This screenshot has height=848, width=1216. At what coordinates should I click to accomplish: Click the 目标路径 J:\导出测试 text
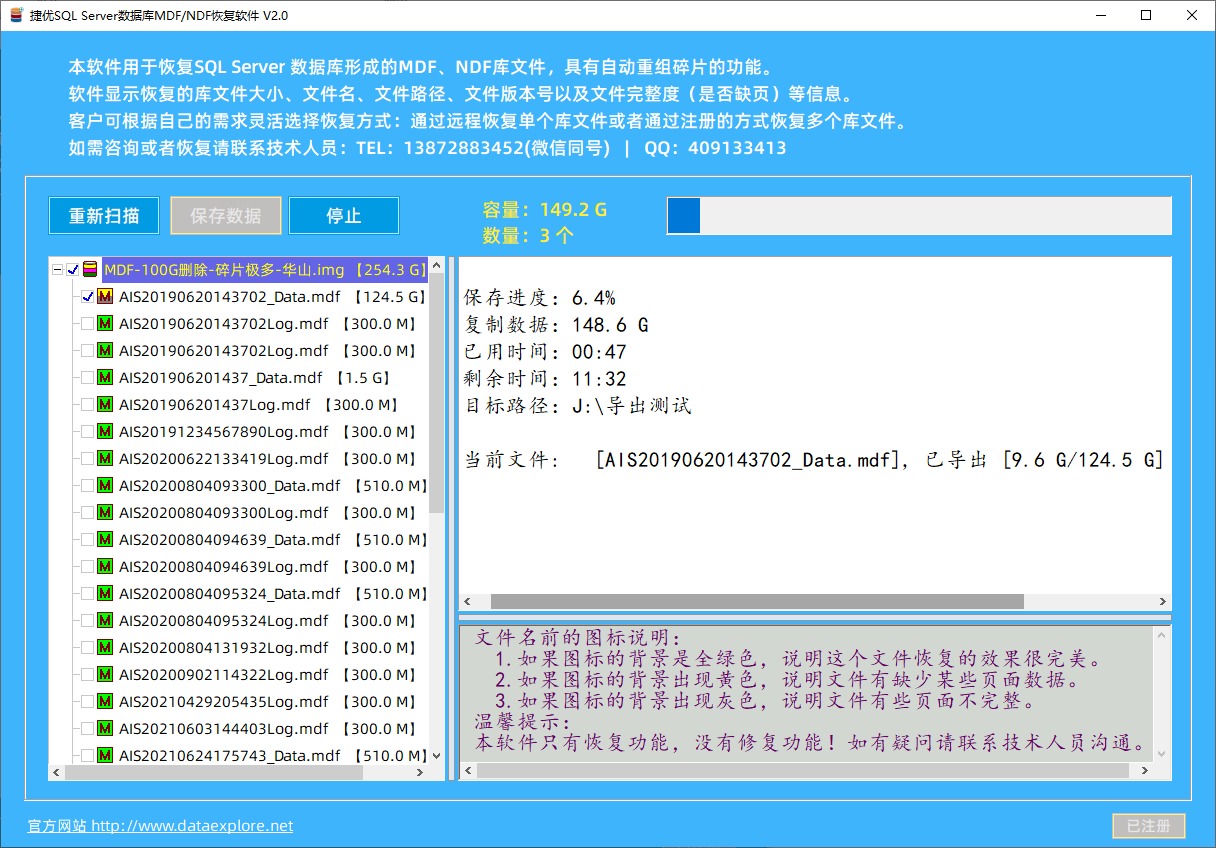(578, 406)
